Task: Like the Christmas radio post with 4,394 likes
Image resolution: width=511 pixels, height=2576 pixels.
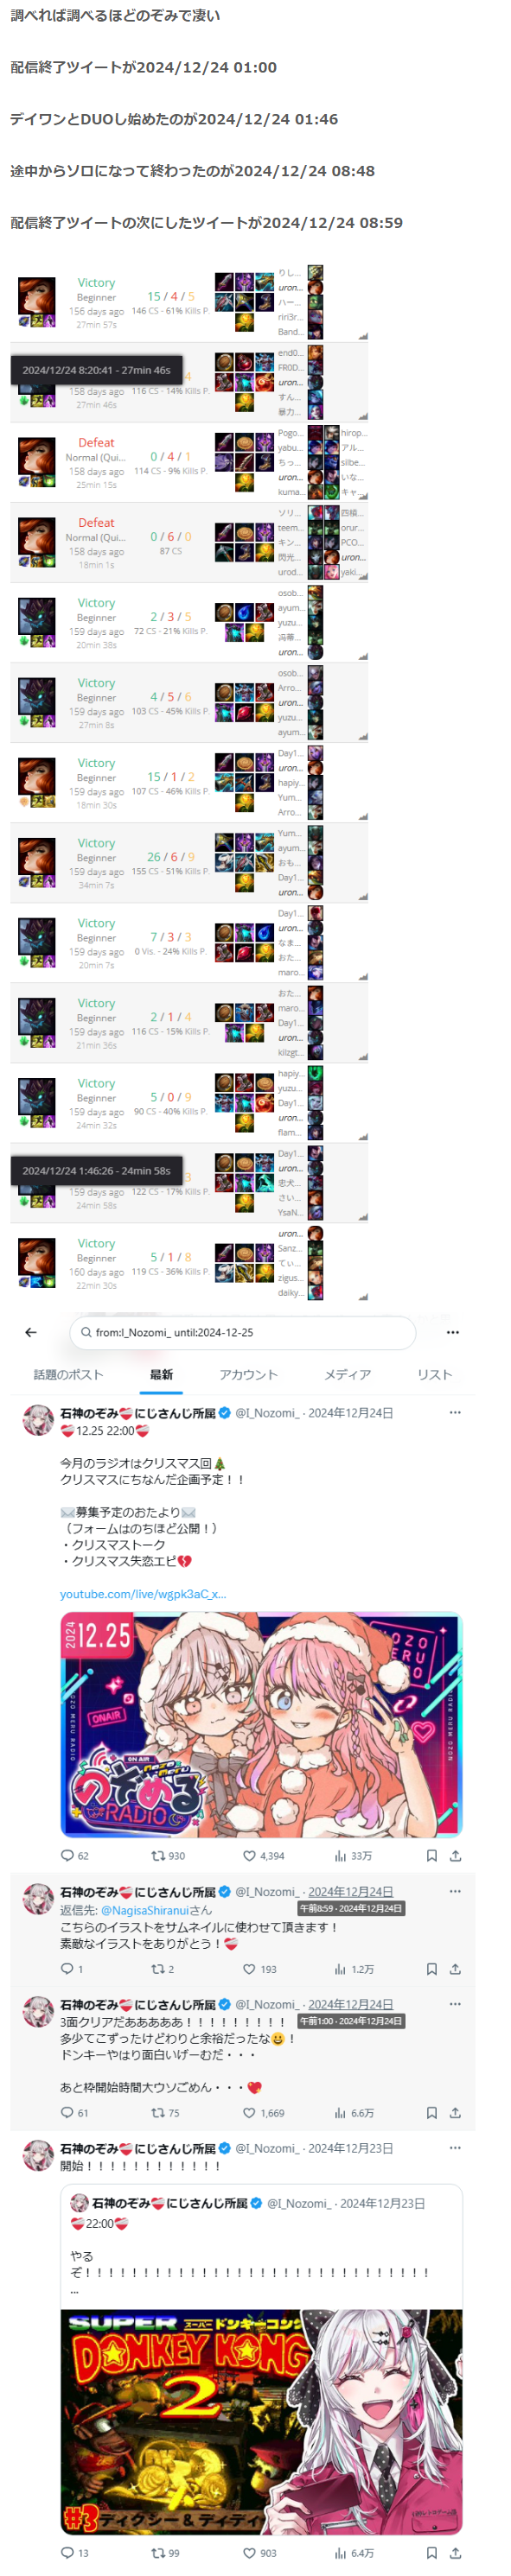Action: (x=263, y=1855)
